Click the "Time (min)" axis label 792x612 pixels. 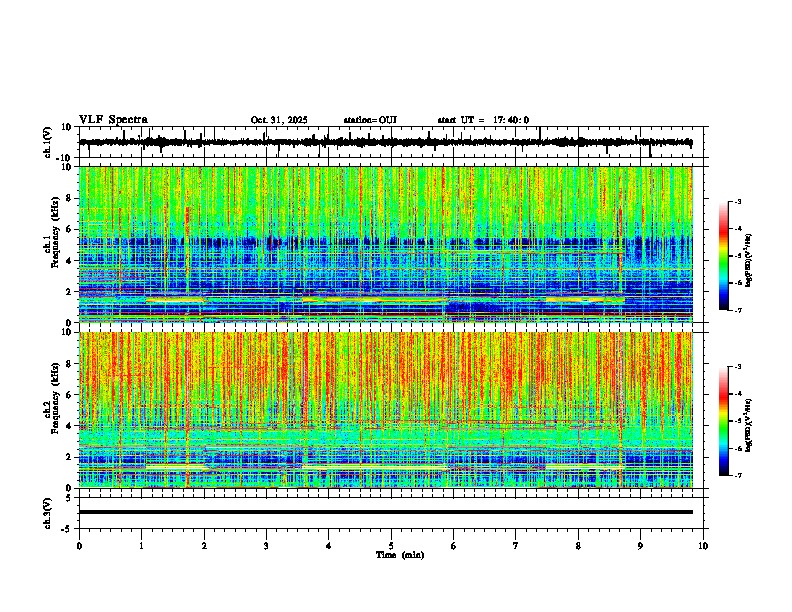pos(400,555)
